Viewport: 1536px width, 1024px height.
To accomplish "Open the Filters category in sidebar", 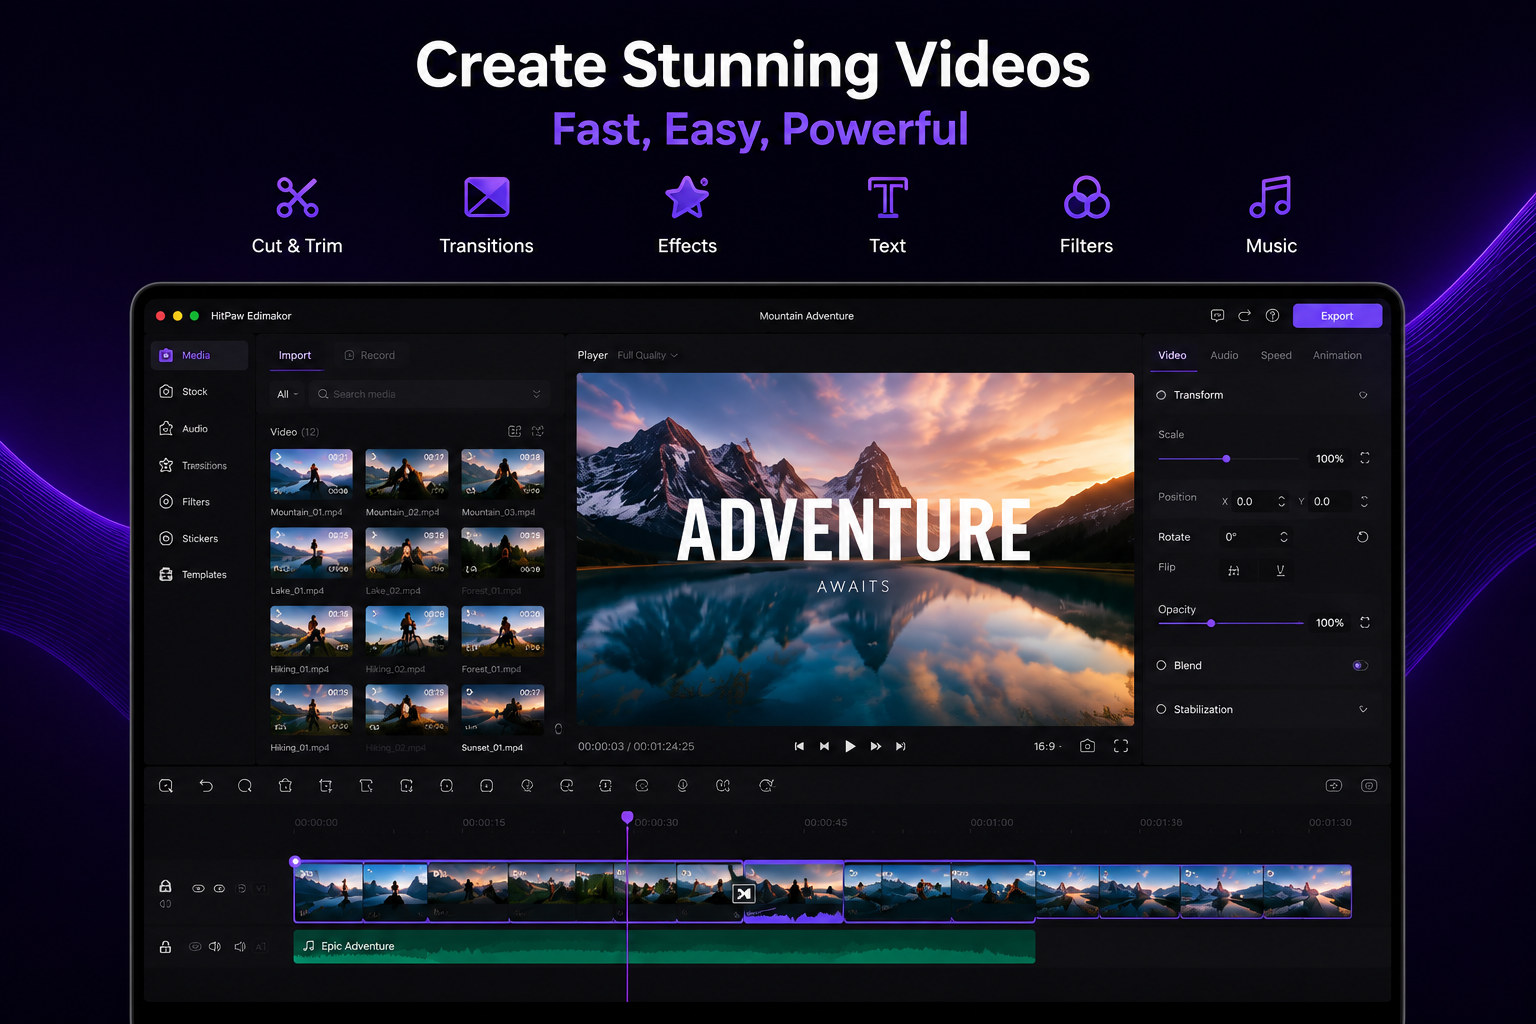I will (185, 502).
